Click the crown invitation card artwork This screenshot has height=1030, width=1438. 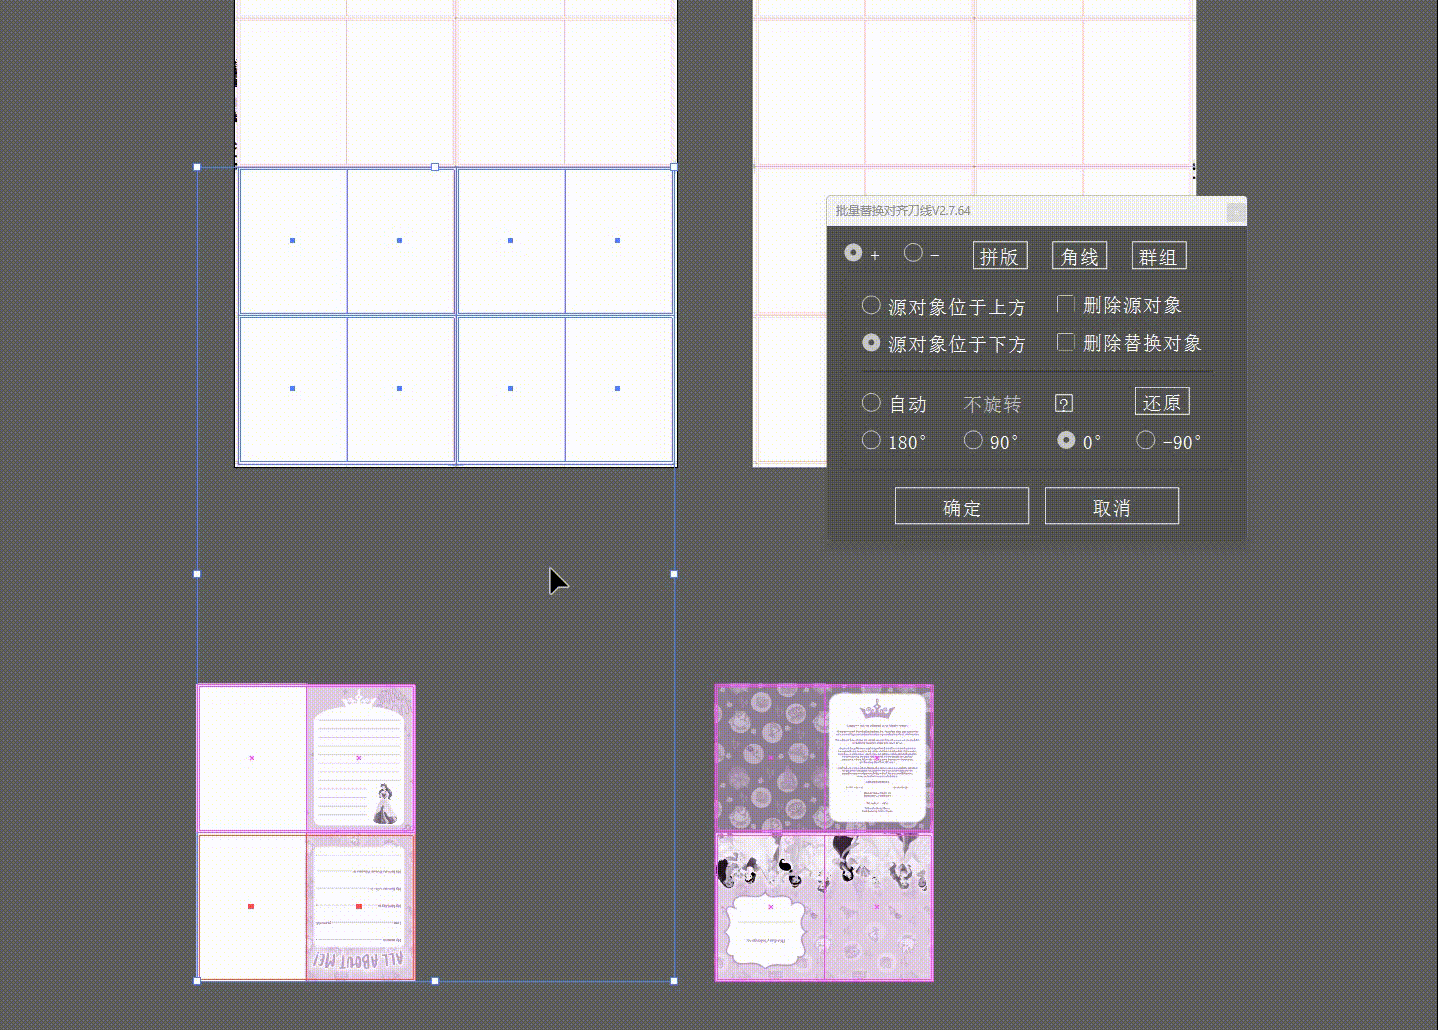(877, 757)
